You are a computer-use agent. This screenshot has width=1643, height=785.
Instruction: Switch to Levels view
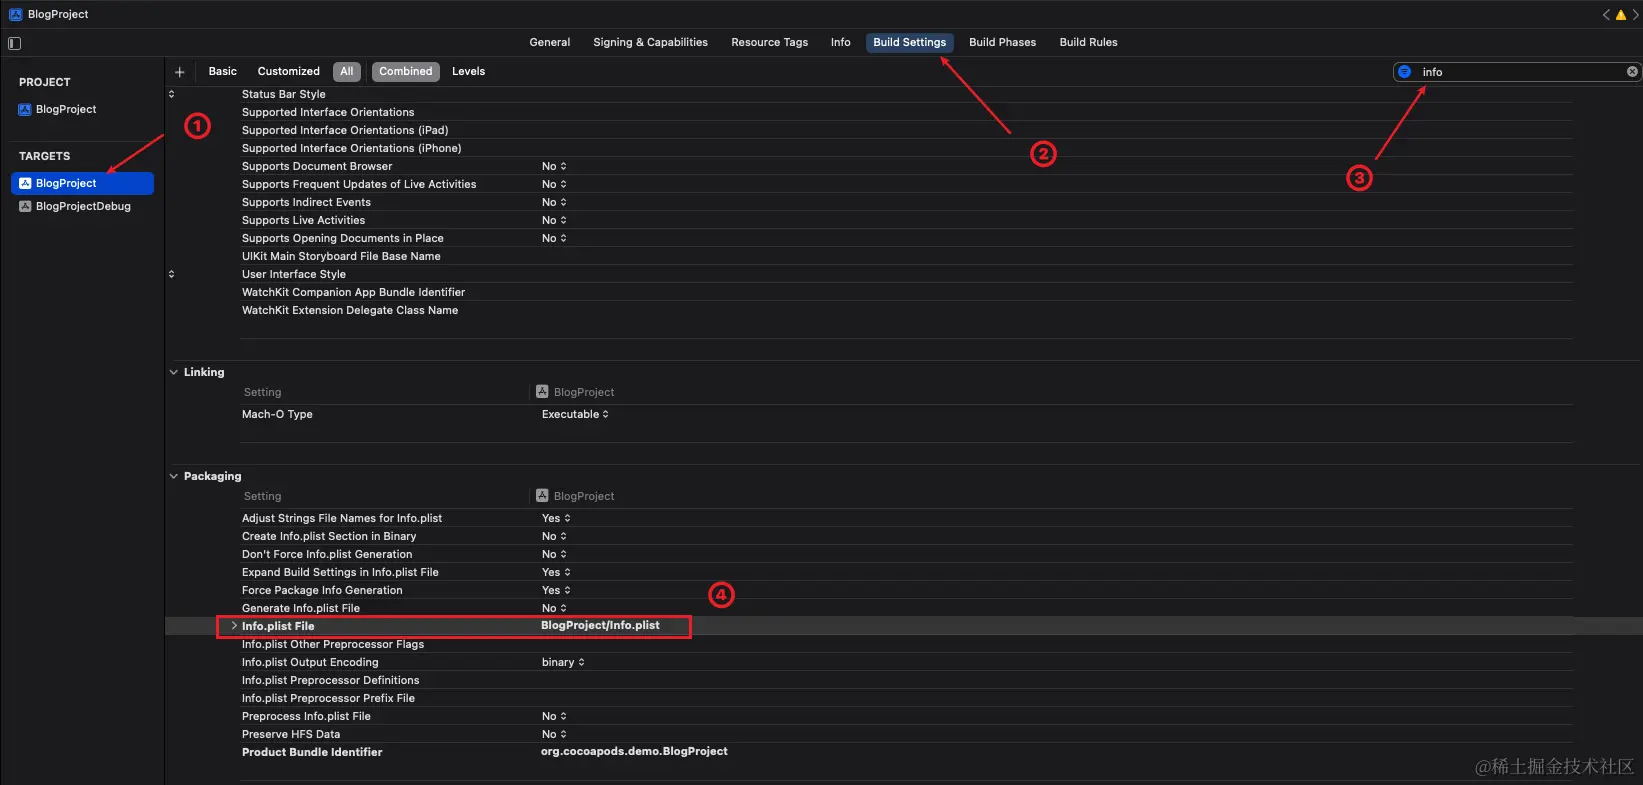[x=468, y=71]
